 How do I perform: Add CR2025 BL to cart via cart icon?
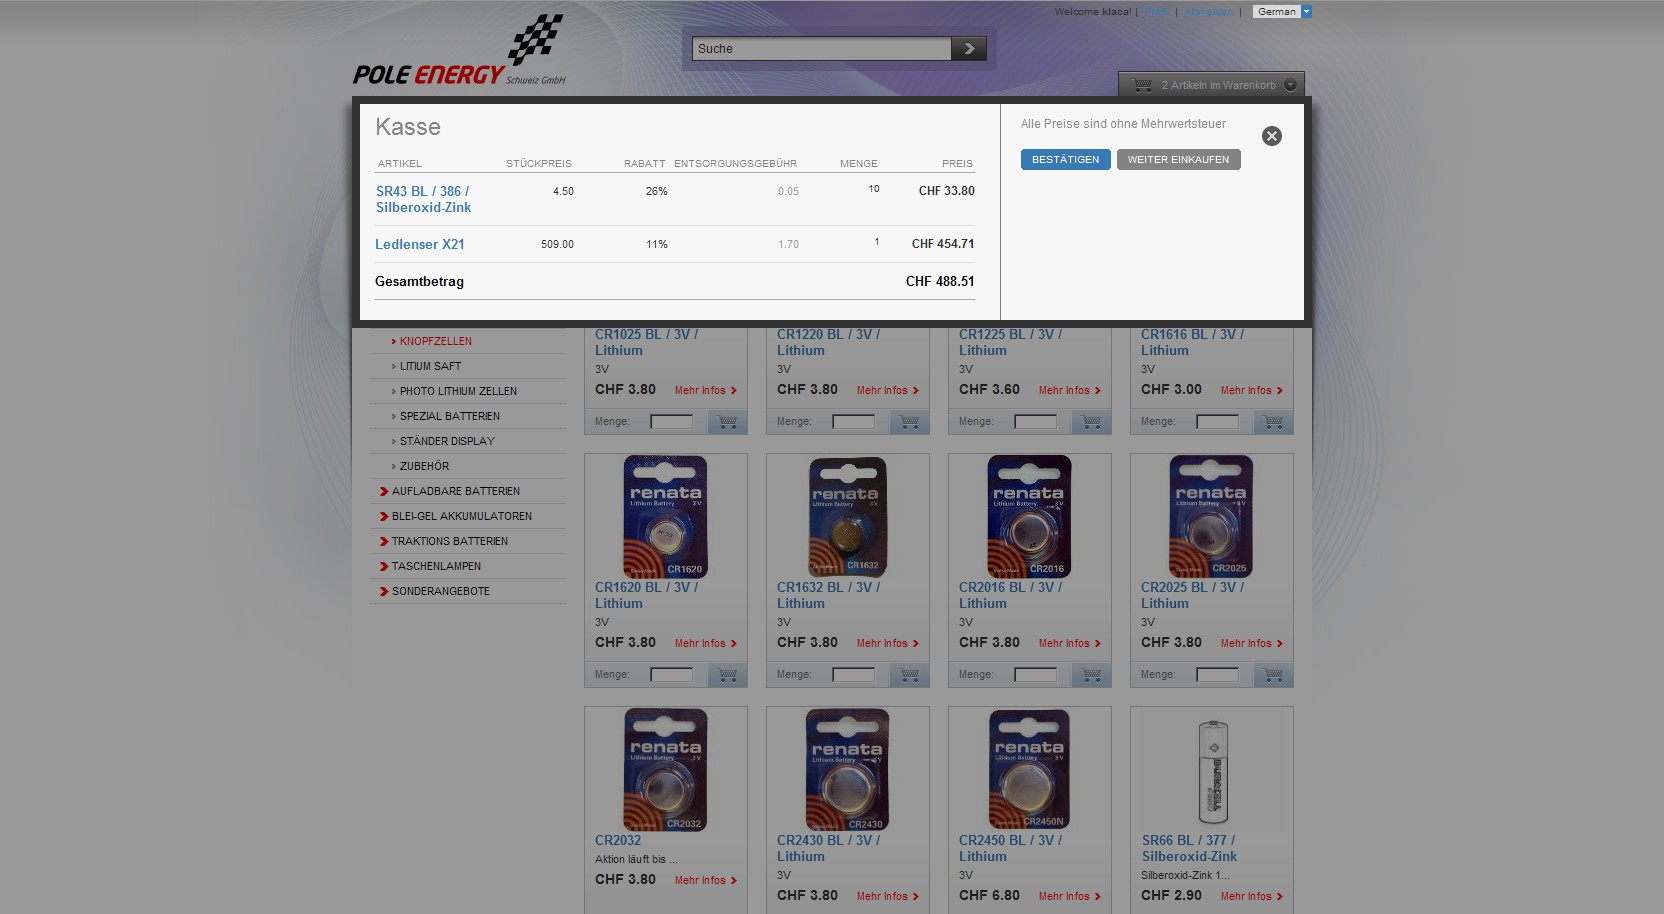(x=1273, y=675)
